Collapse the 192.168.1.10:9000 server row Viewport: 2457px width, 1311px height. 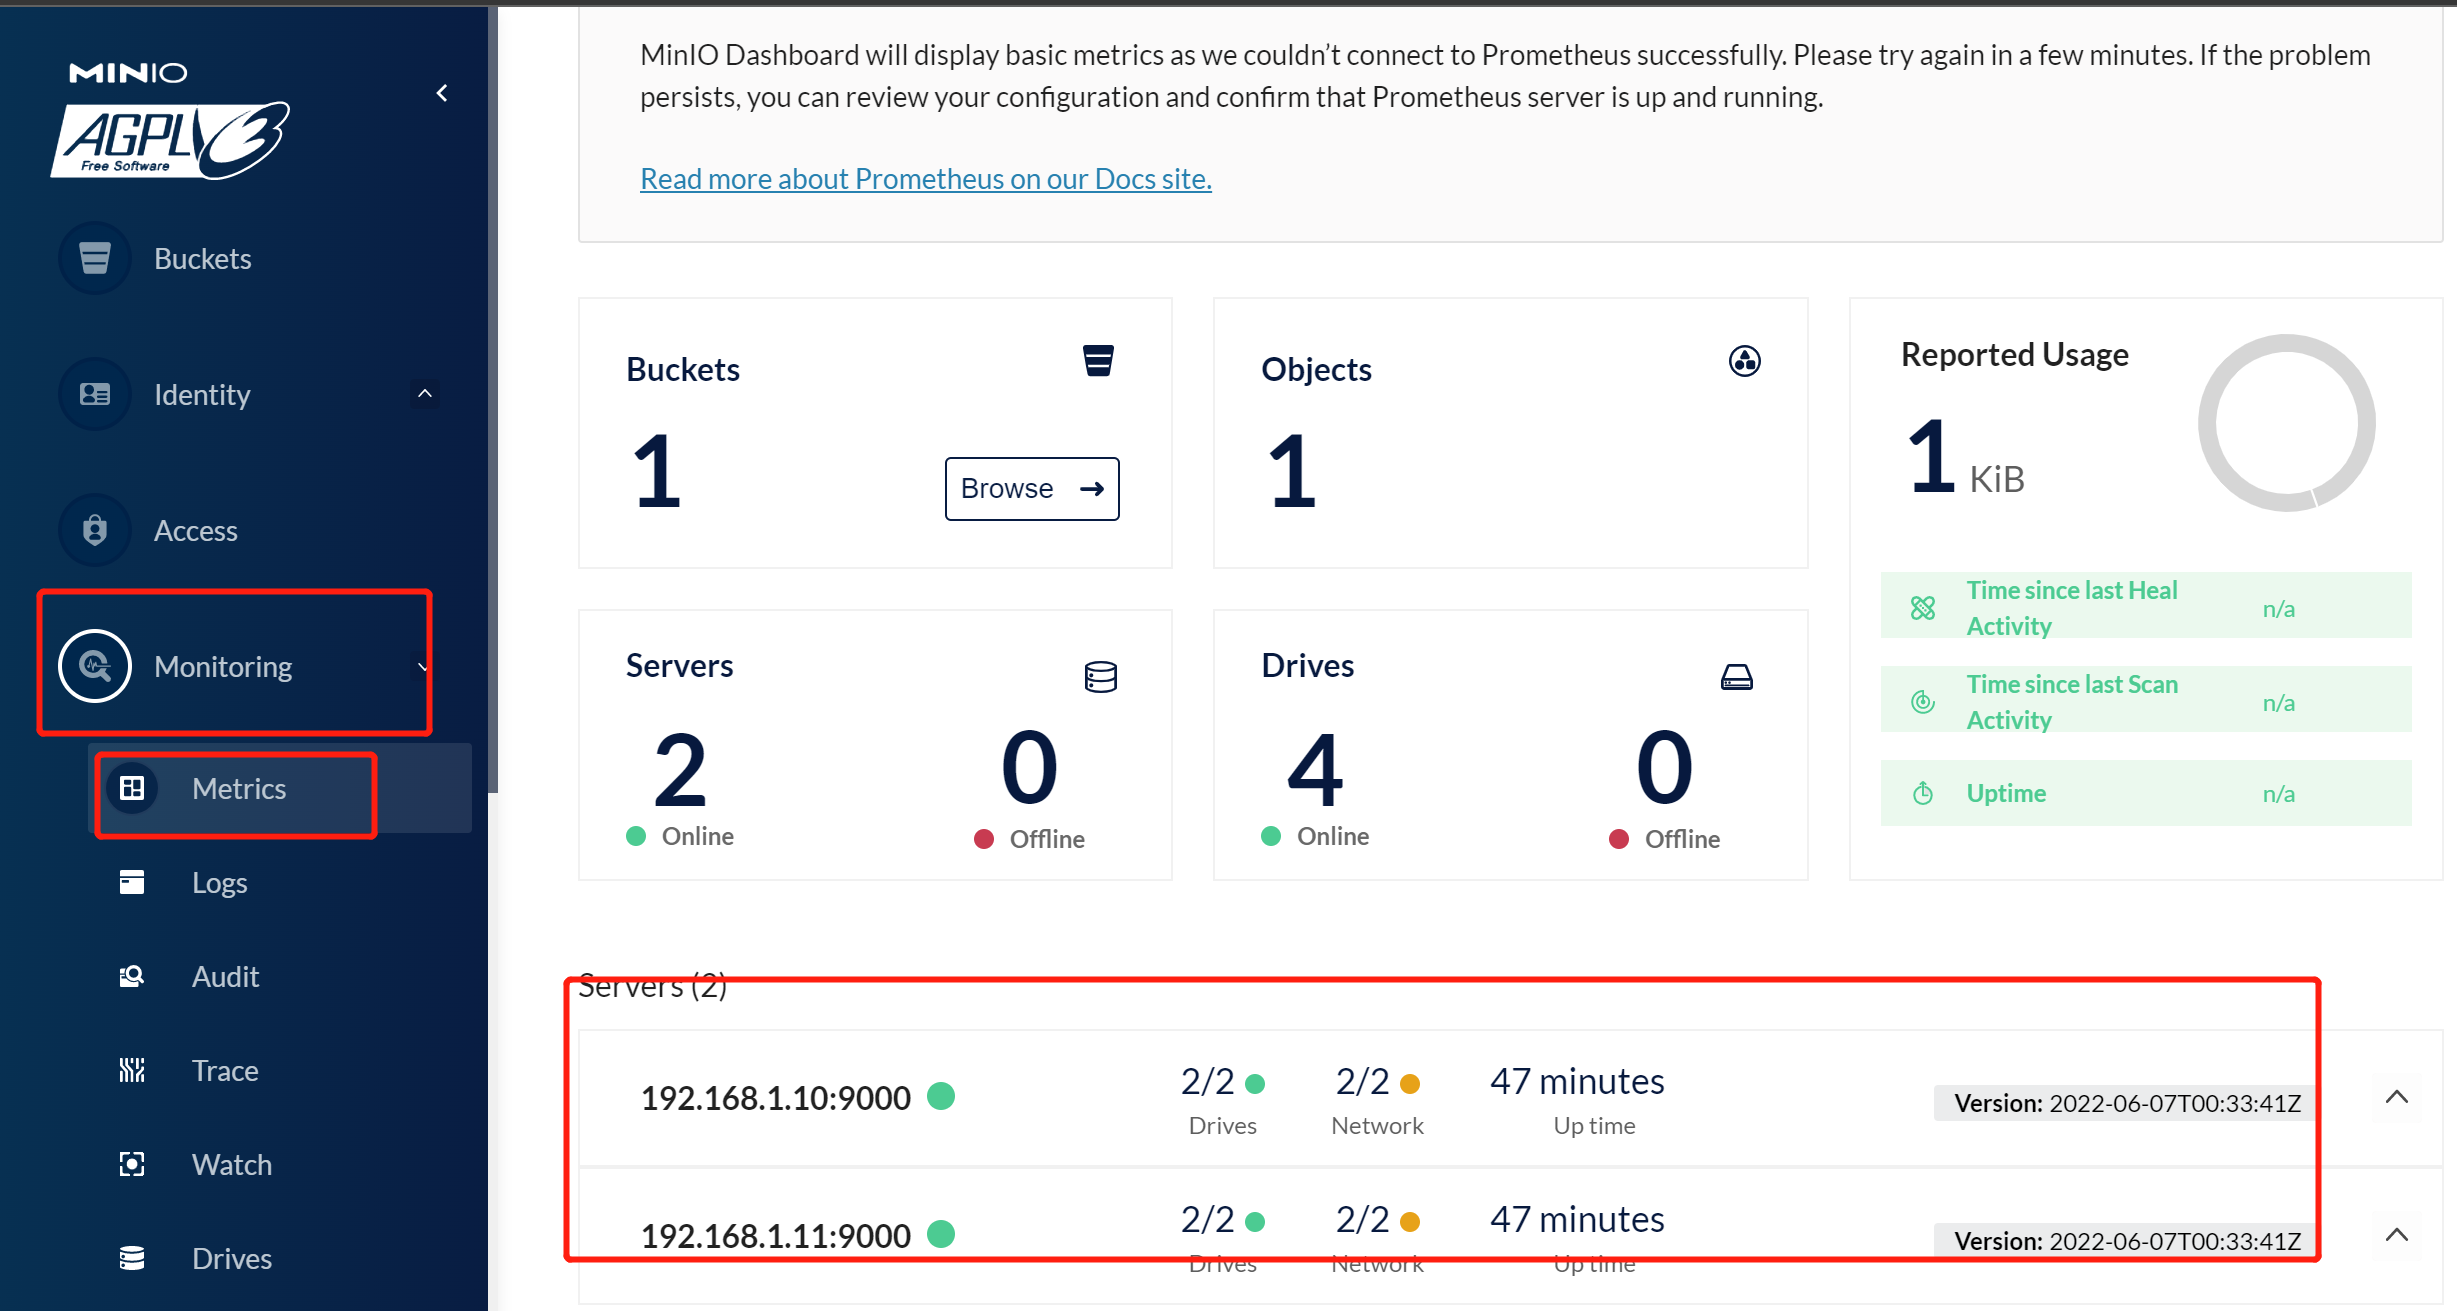click(x=2397, y=1097)
